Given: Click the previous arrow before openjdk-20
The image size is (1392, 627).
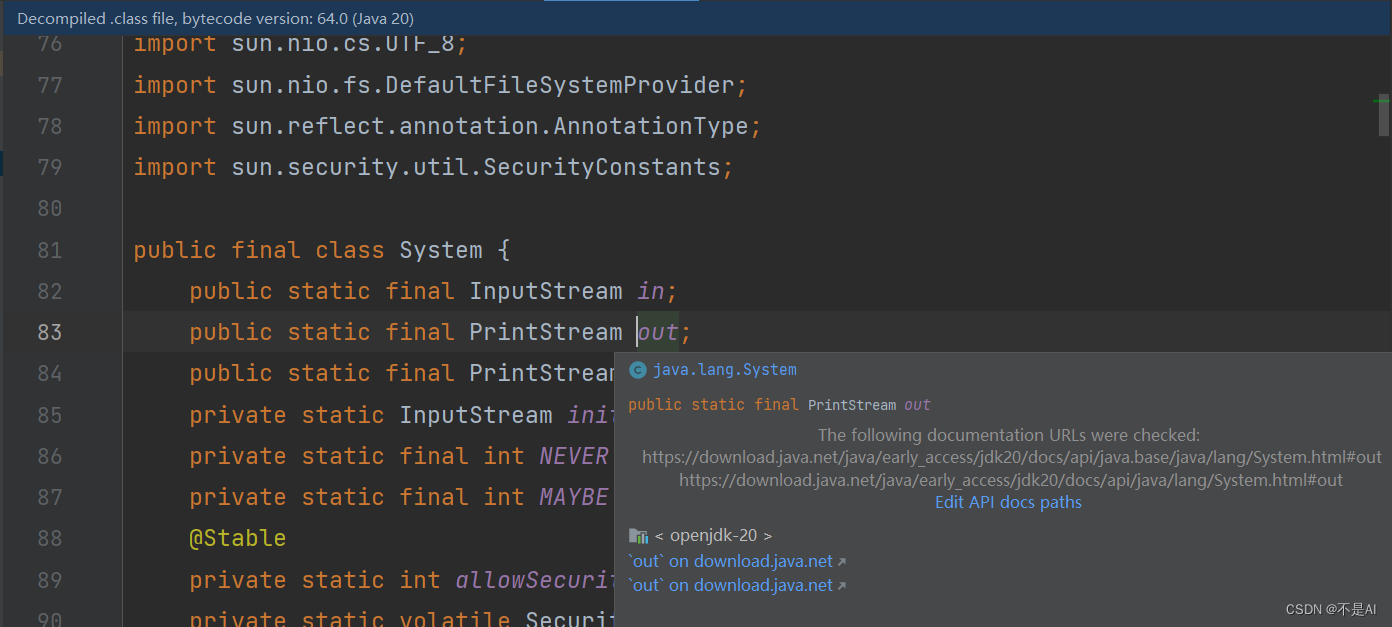Looking at the screenshot, I should click(x=662, y=535).
